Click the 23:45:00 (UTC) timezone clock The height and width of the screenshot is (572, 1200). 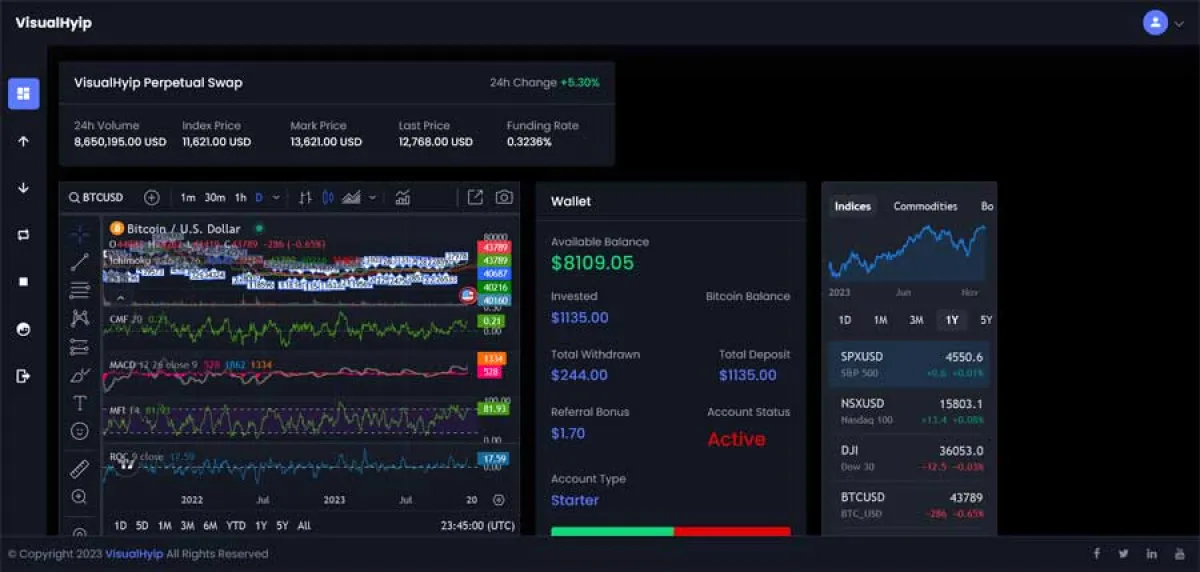click(478, 525)
